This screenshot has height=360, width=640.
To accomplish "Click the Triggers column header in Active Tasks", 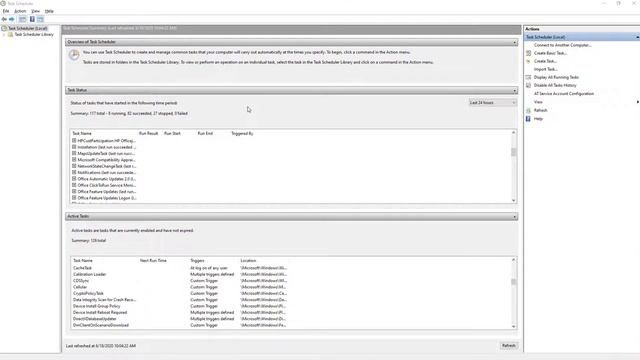I will coord(197,260).
